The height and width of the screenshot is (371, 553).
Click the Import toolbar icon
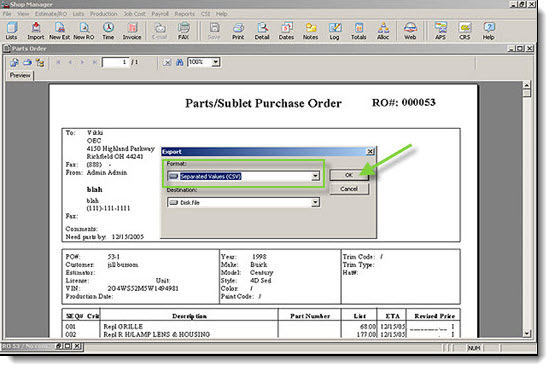click(x=36, y=31)
